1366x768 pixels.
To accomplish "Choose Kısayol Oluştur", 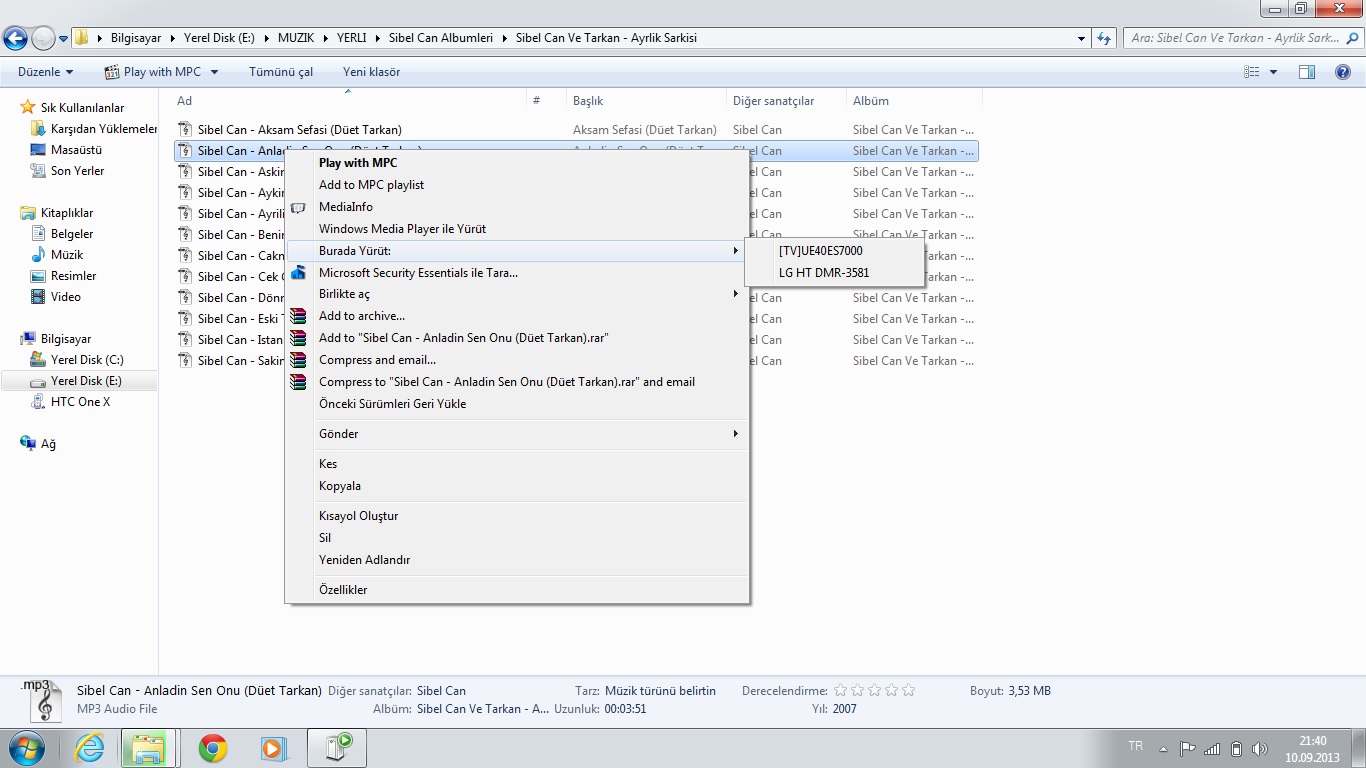I will [358, 516].
